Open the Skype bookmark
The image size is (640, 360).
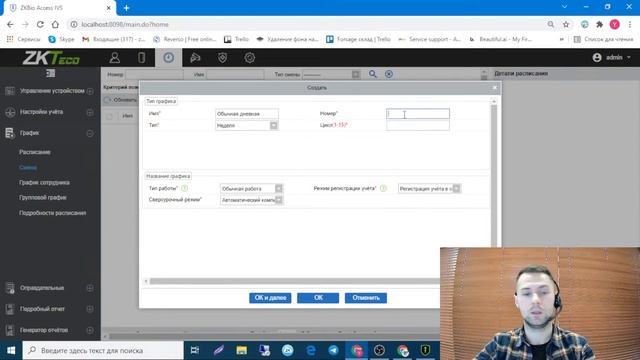61,39
